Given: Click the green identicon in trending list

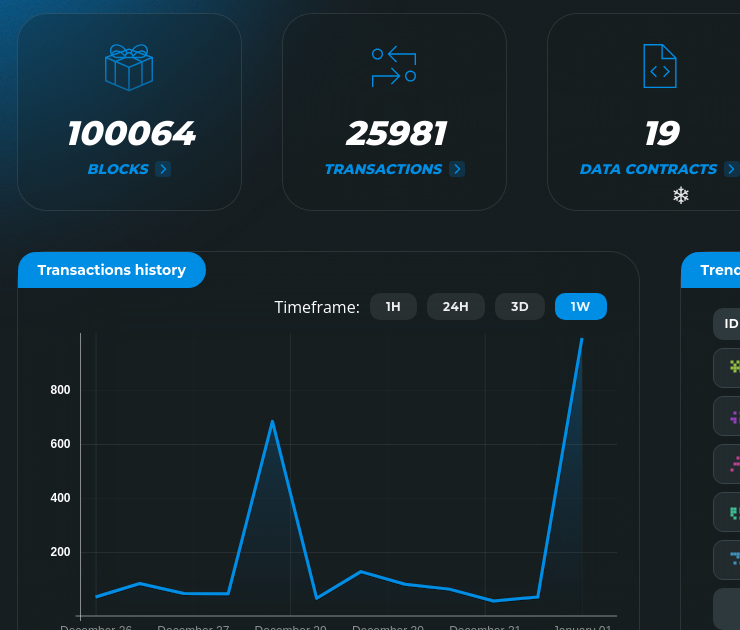Looking at the screenshot, I should [x=734, y=366].
